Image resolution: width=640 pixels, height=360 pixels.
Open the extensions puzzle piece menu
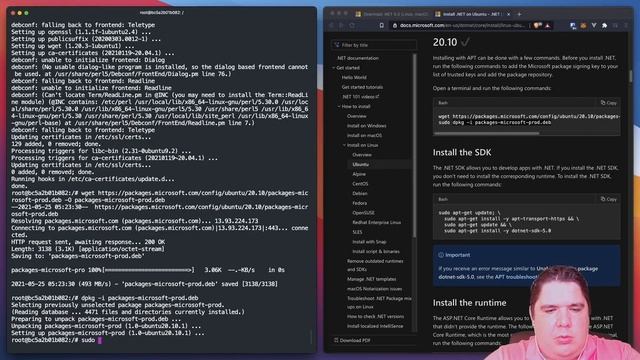pos(604,26)
